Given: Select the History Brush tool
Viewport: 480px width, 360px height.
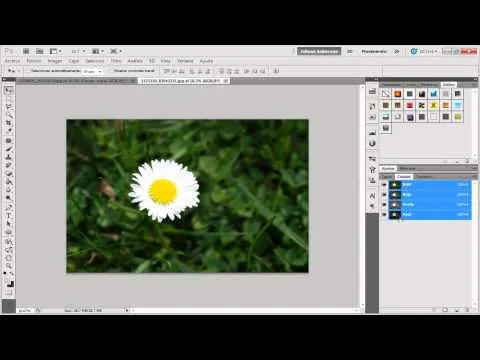Looking at the screenshot, I should point(9,165).
